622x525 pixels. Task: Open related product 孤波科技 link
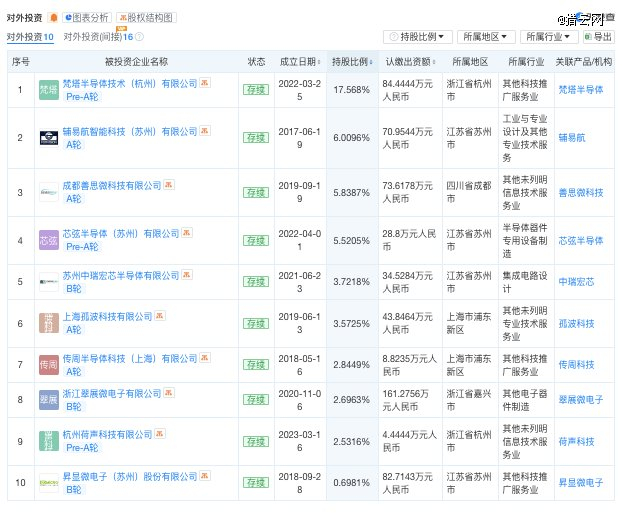coord(576,323)
